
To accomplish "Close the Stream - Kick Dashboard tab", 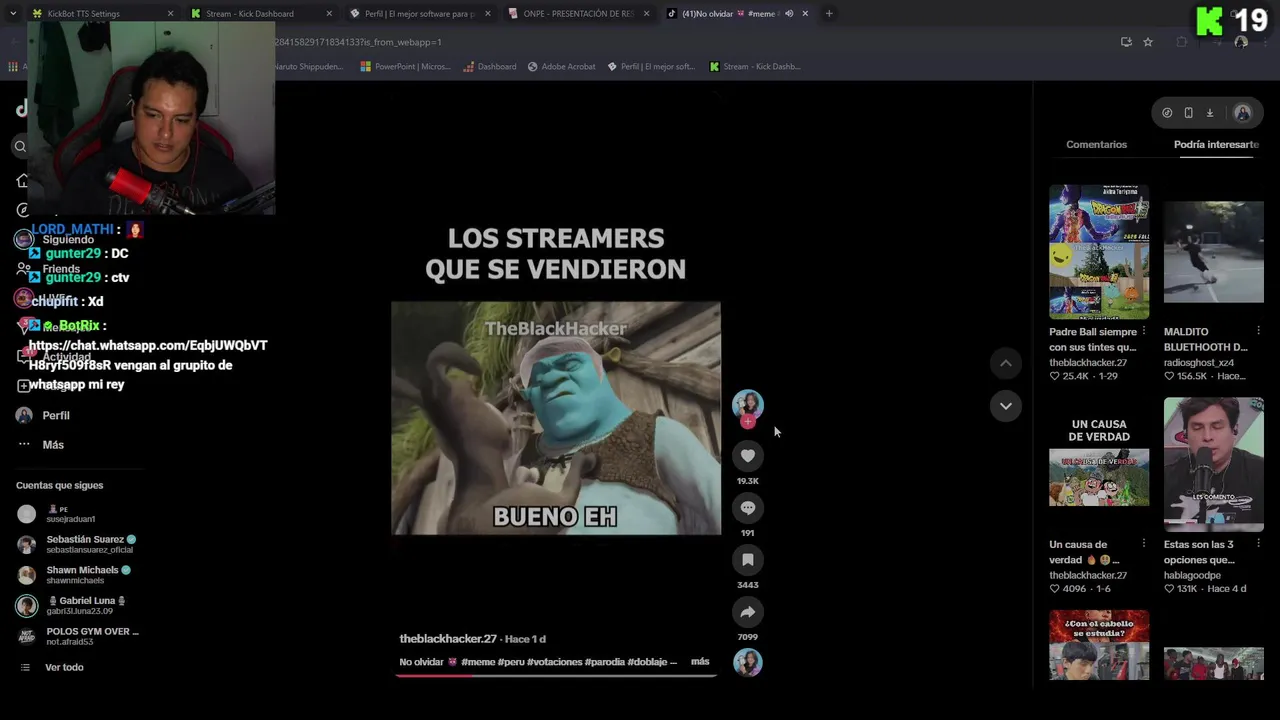I will [329, 14].
